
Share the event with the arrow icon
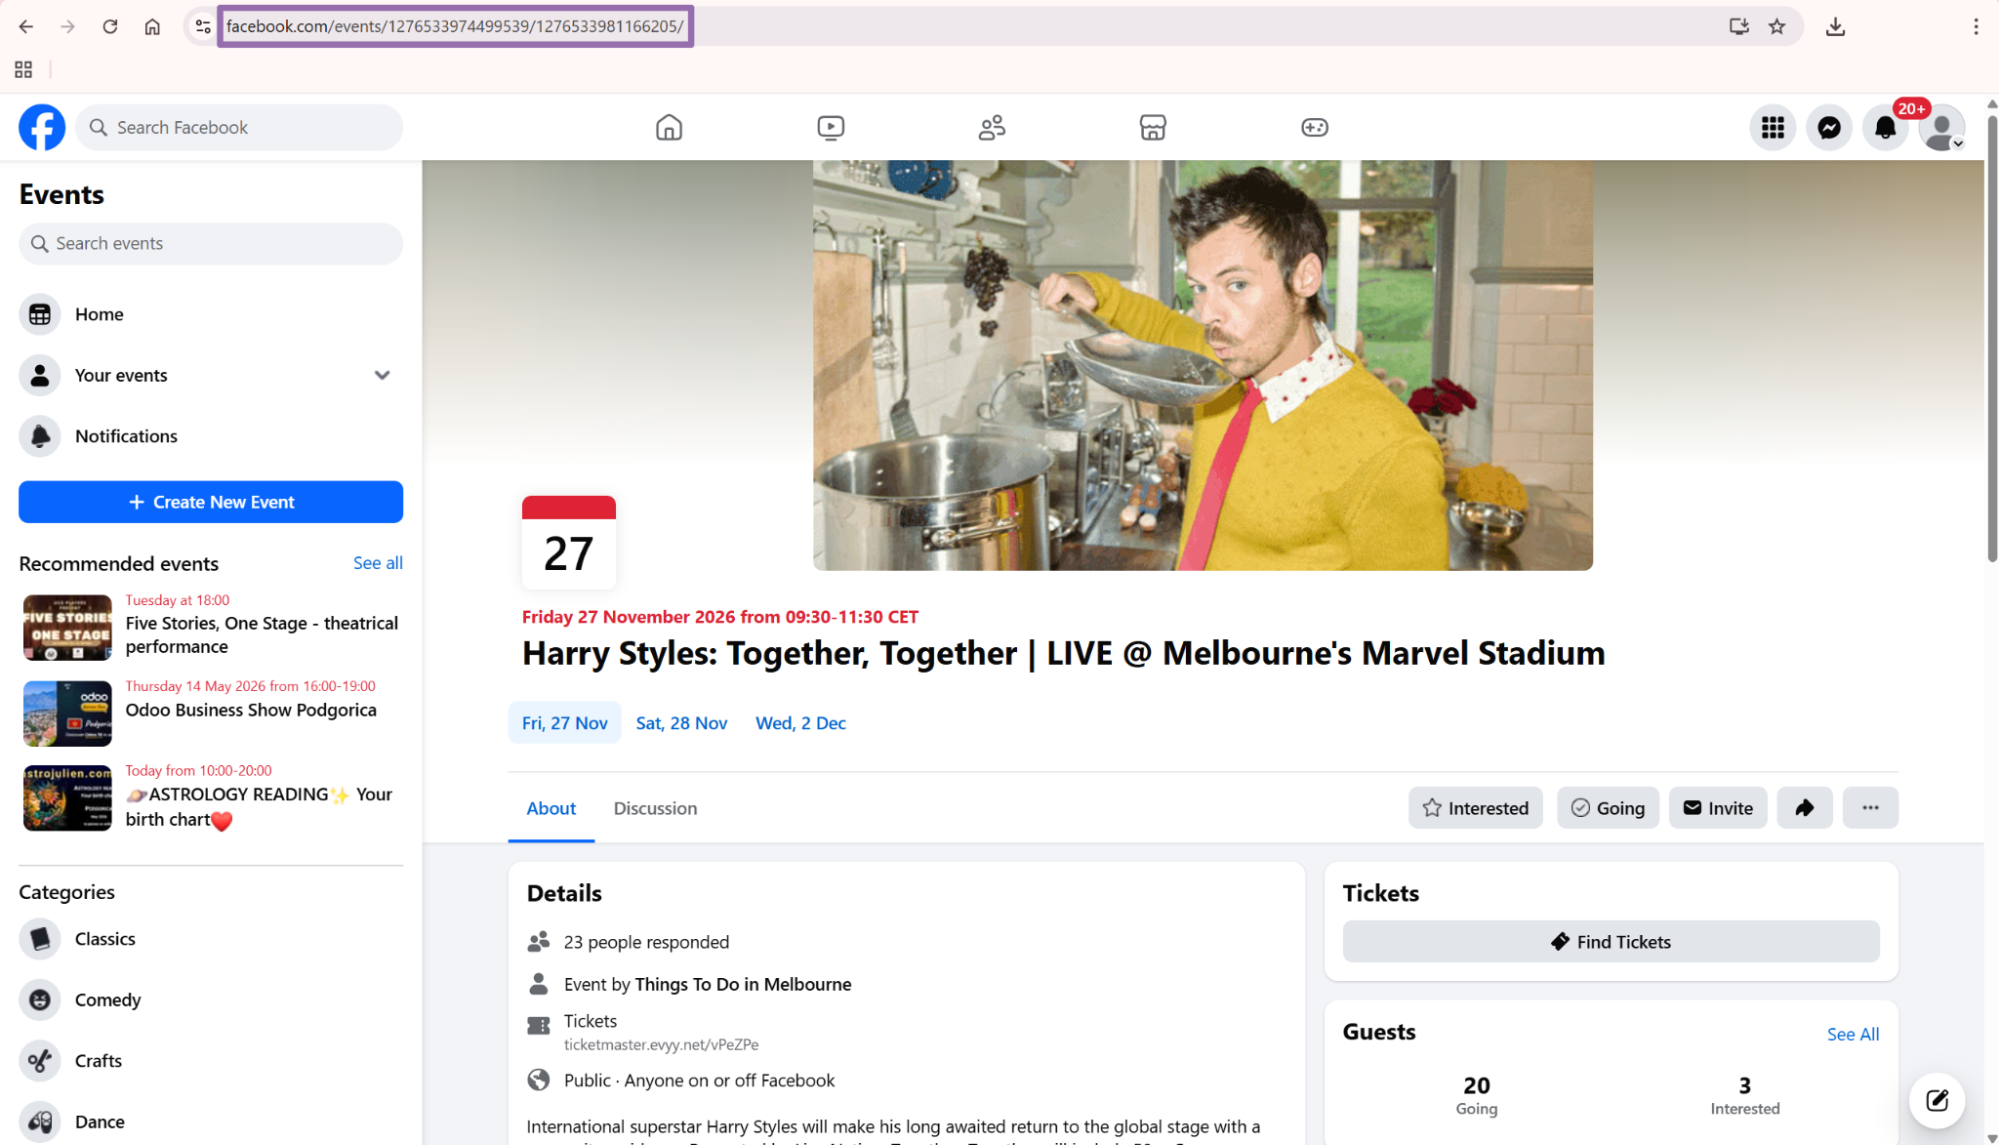click(1804, 808)
